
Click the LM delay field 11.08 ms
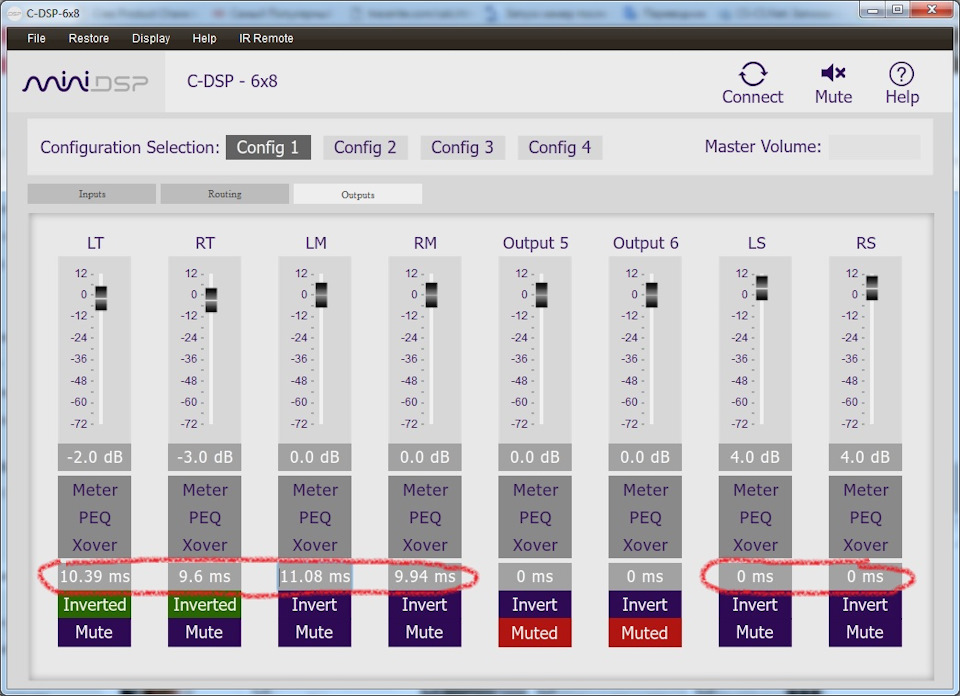(x=315, y=577)
